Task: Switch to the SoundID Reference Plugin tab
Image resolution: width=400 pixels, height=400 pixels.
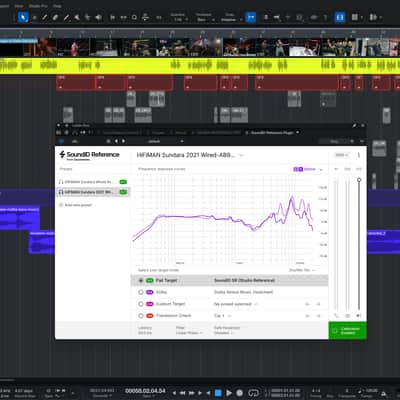Action: click(273, 133)
